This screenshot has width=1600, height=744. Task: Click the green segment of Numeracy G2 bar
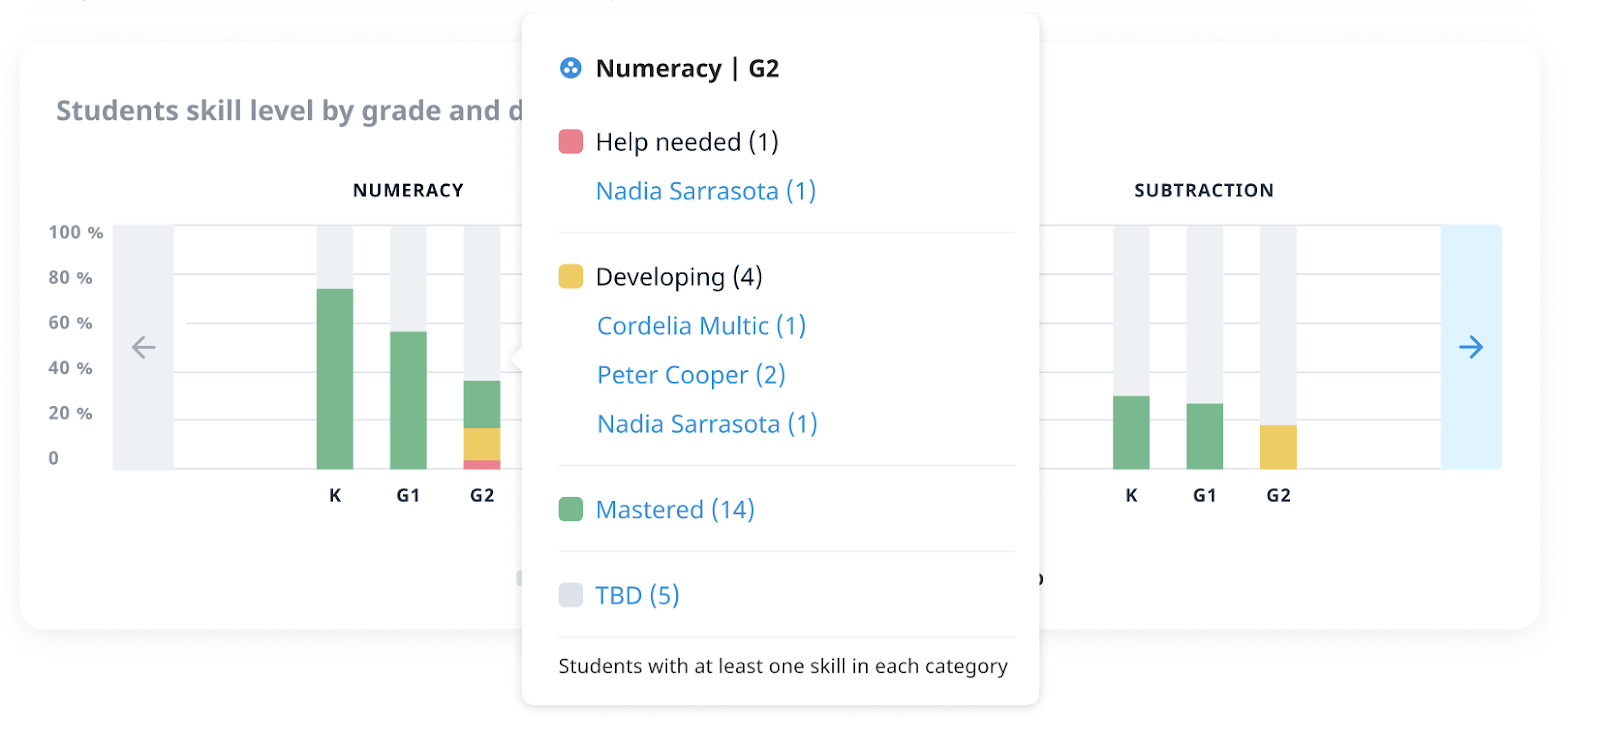482,404
